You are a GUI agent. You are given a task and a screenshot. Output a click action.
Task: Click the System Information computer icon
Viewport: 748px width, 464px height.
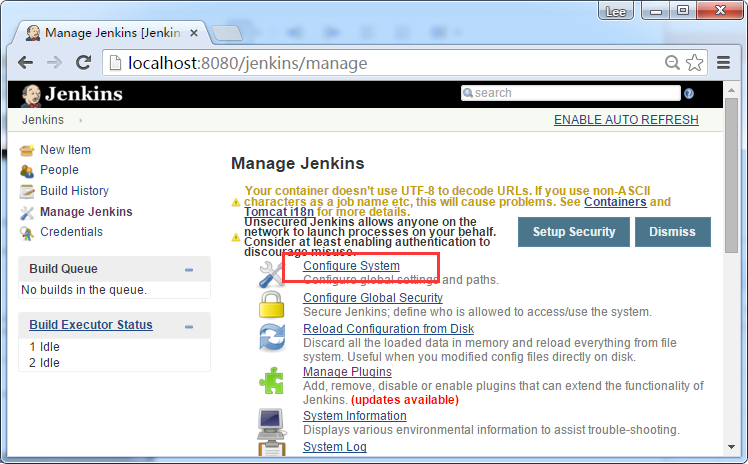tap(272, 422)
